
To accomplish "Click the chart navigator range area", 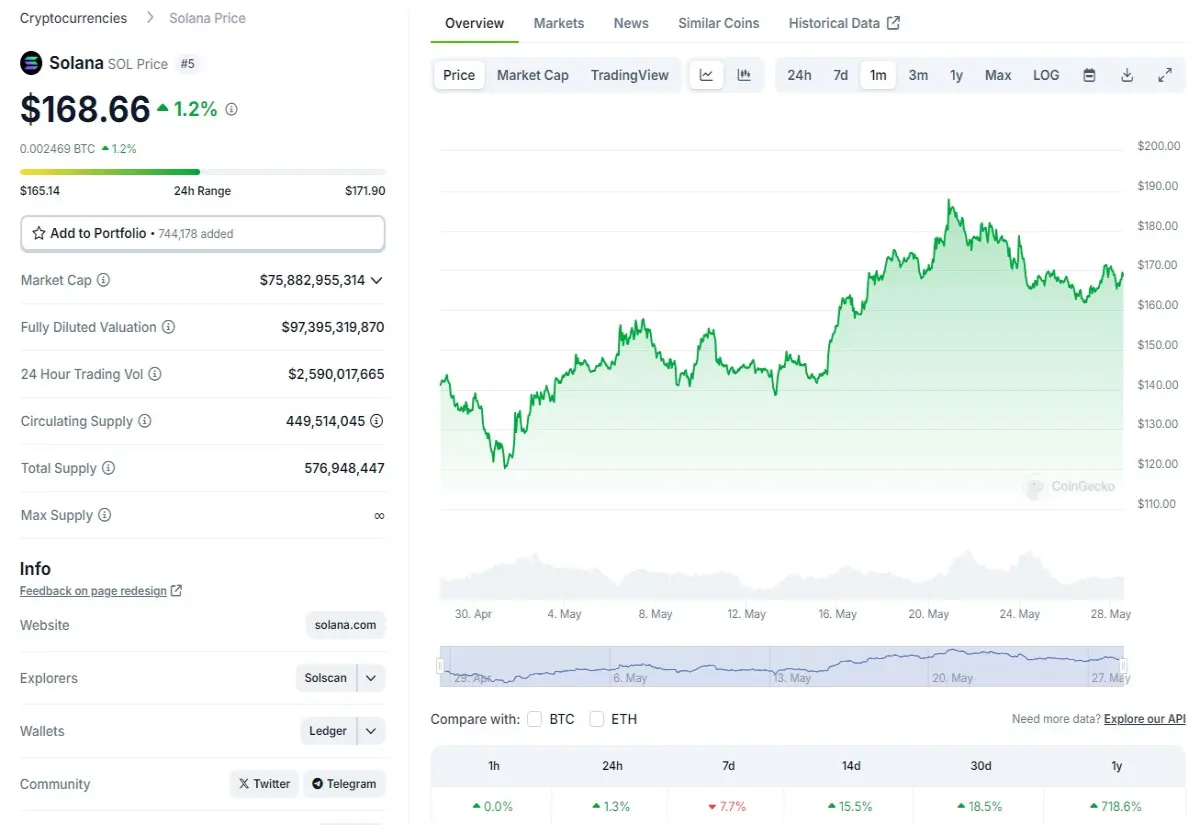I will point(782,666).
